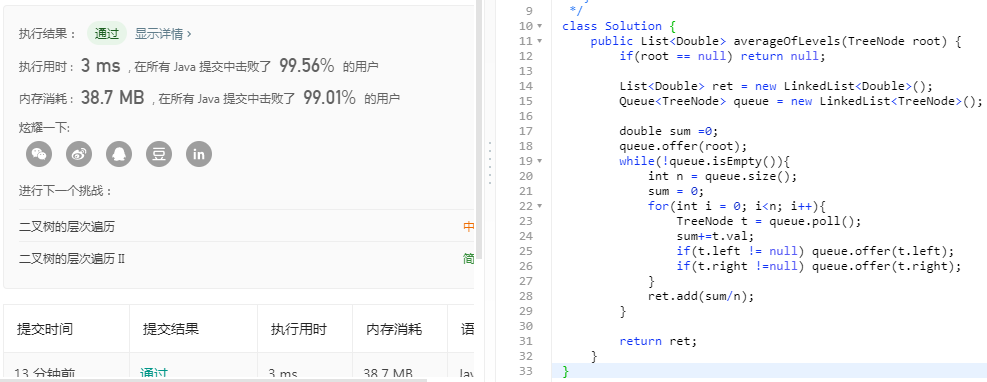987x382 pixels.
Task: Click the 执行用时 column header
Action: [299, 329]
